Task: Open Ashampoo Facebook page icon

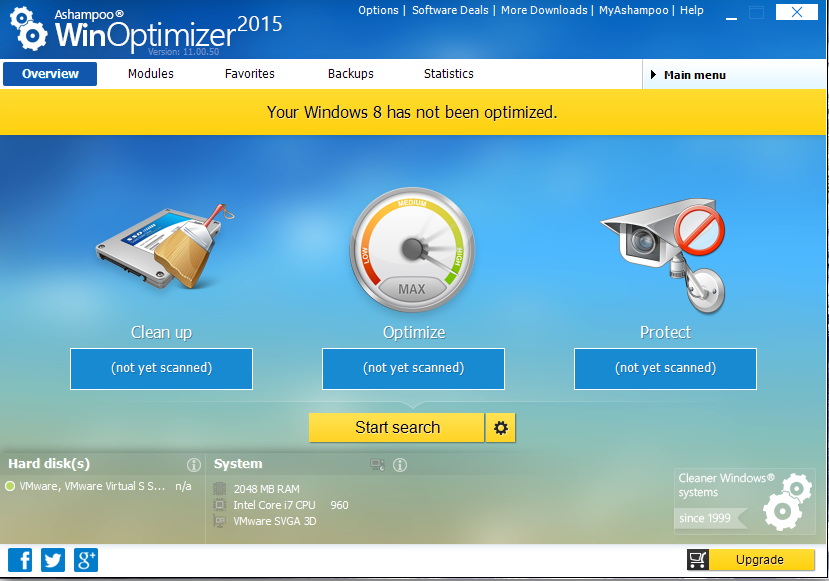Action: pos(20,560)
